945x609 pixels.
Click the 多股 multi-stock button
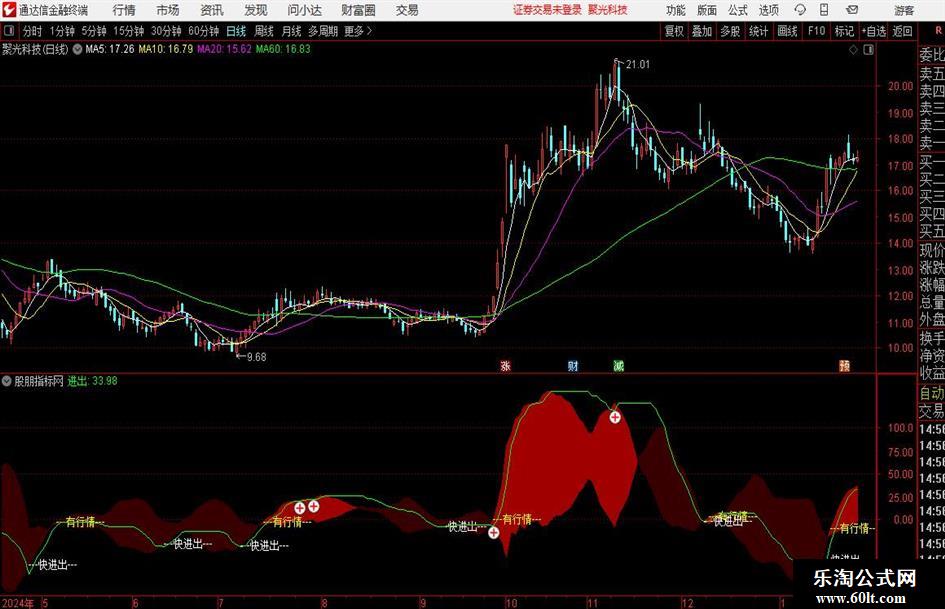pyautogui.click(x=730, y=31)
